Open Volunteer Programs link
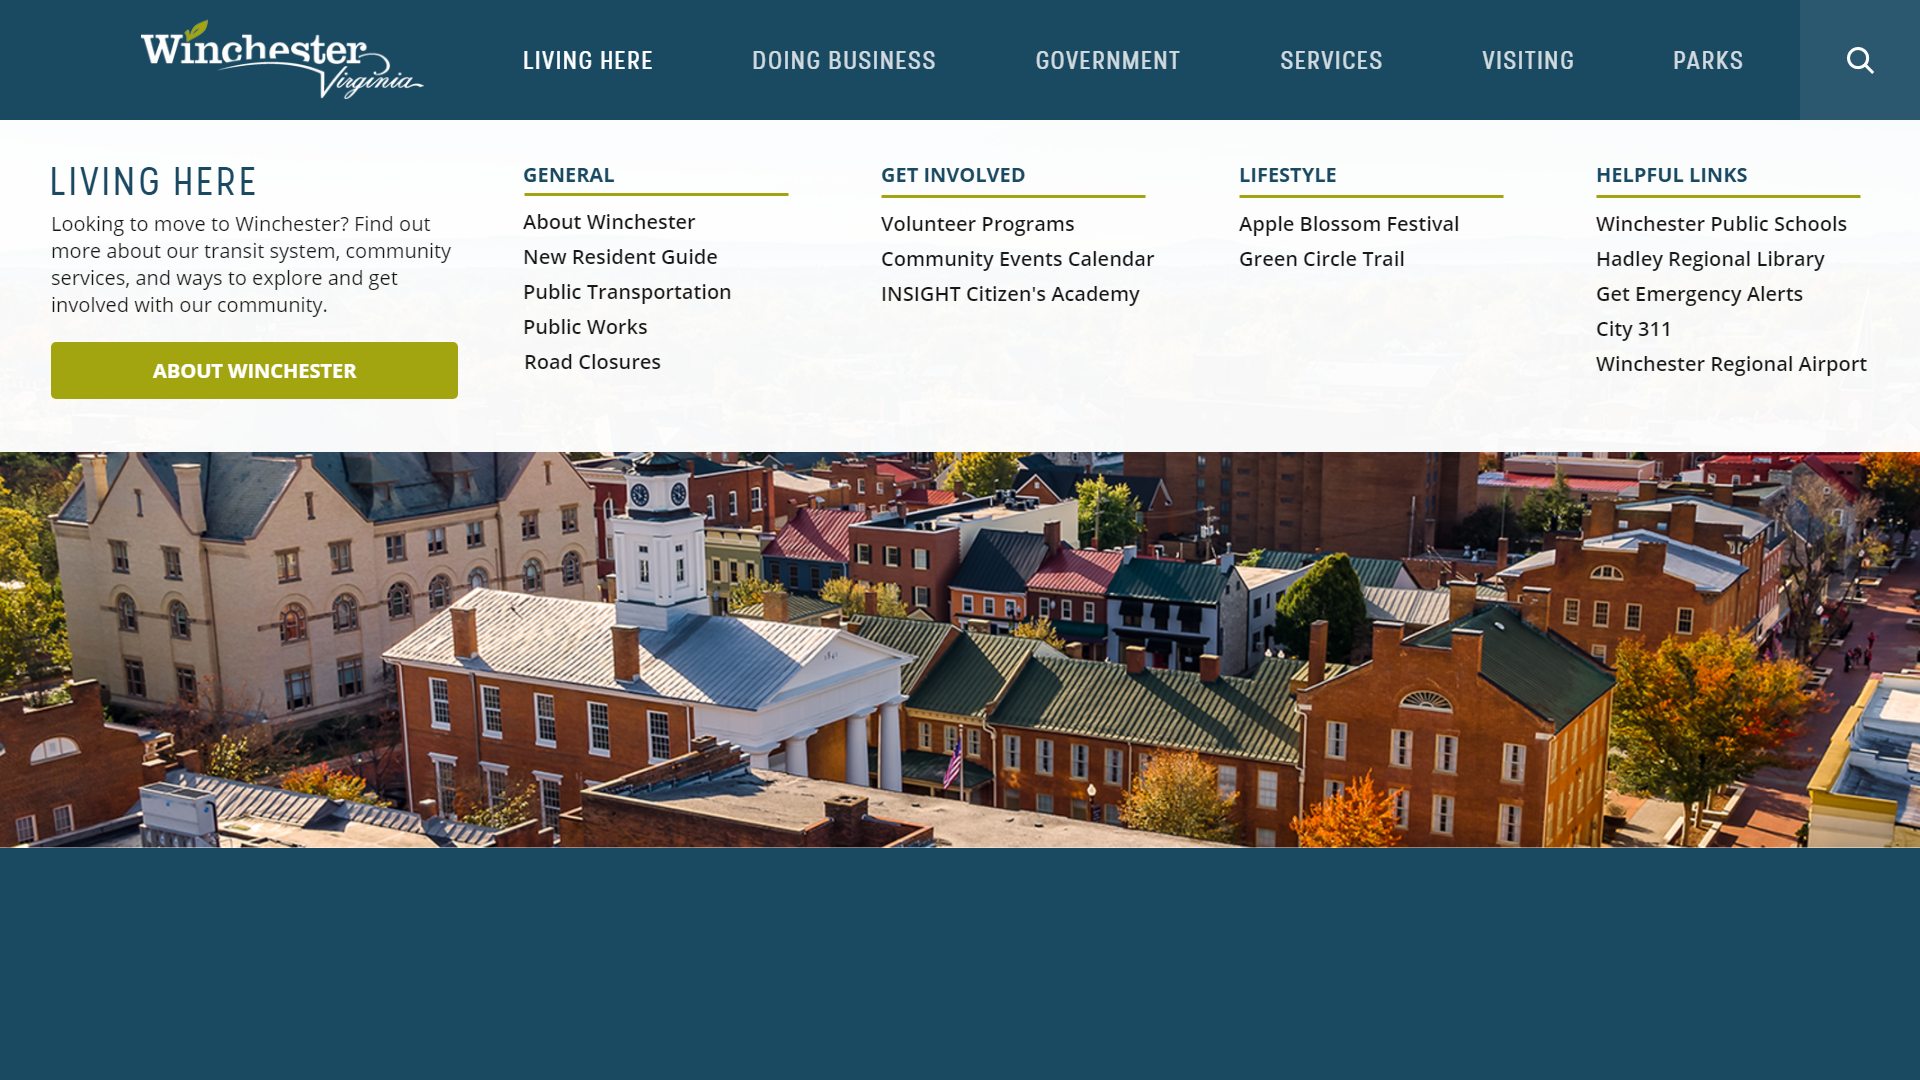Screen dimensions: 1920x1080 click(977, 224)
